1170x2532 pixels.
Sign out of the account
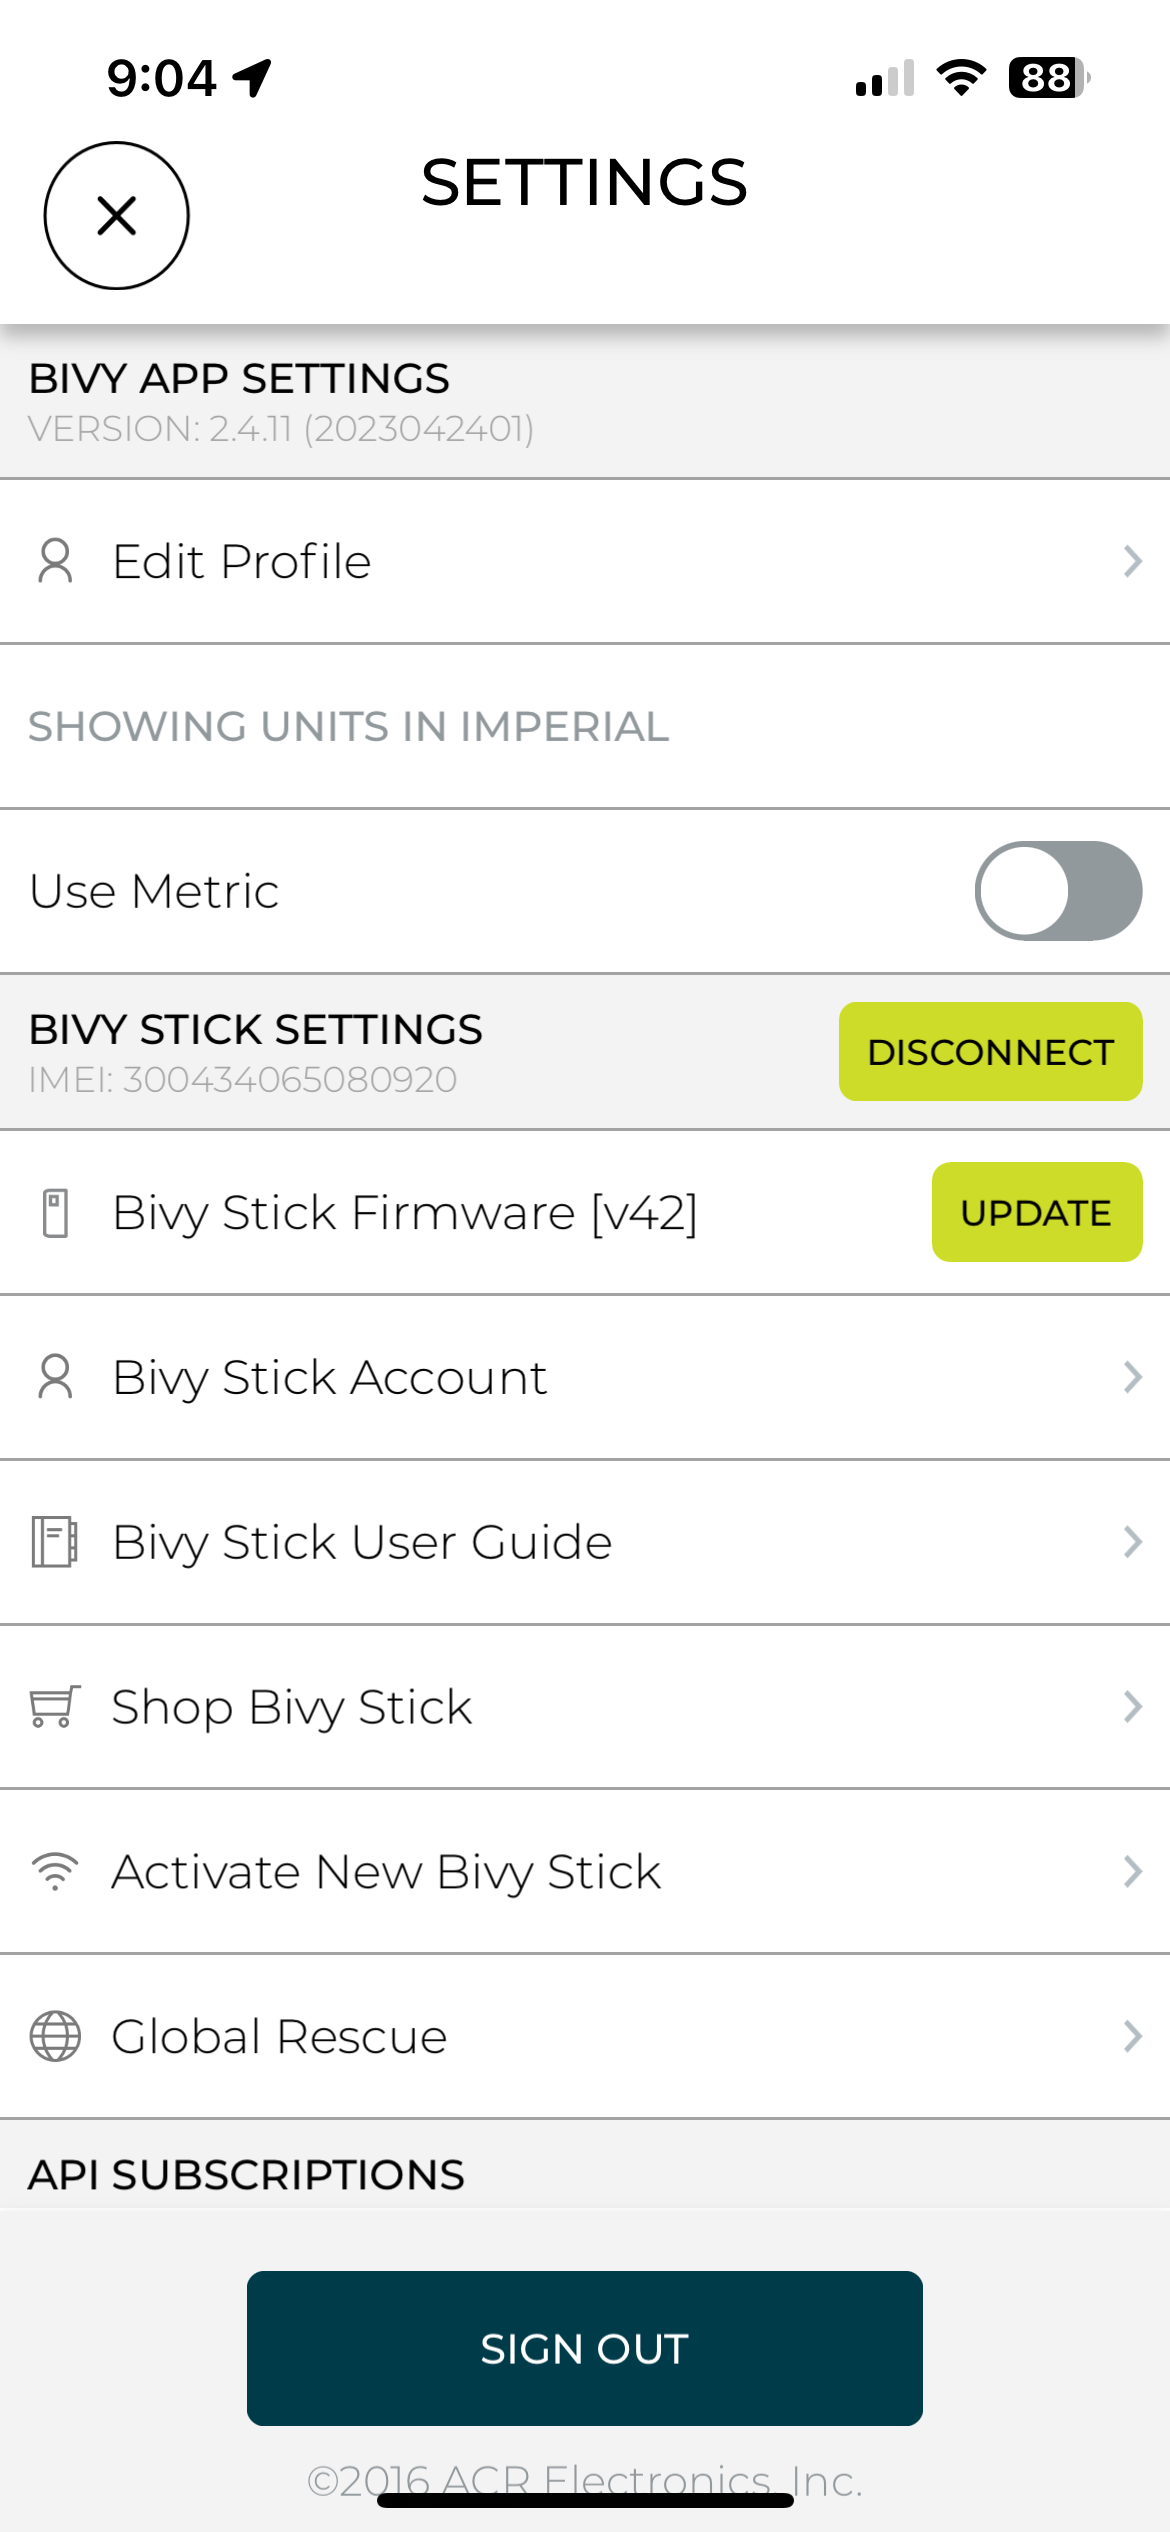tap(585, 2348)
